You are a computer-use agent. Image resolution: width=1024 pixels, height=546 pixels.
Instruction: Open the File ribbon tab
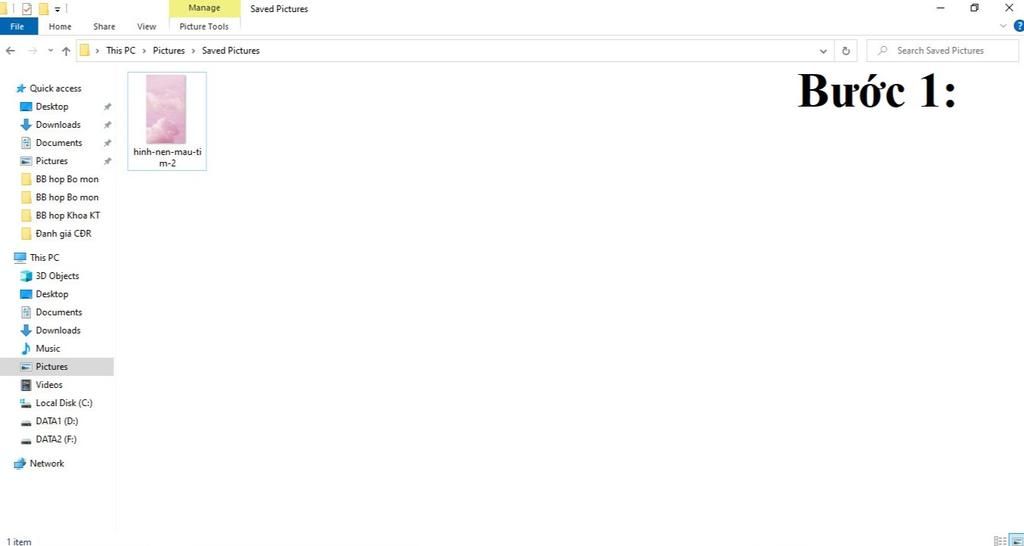pos(18,27)
